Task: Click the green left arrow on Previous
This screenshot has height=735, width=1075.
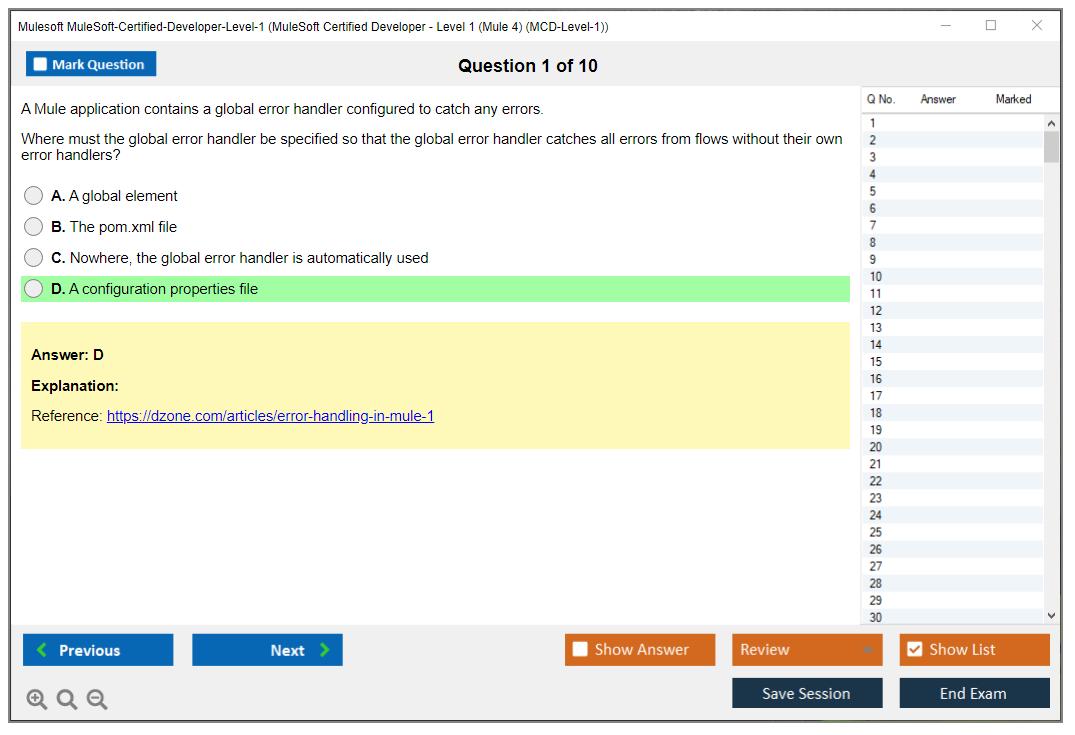Action: [42, 650]
